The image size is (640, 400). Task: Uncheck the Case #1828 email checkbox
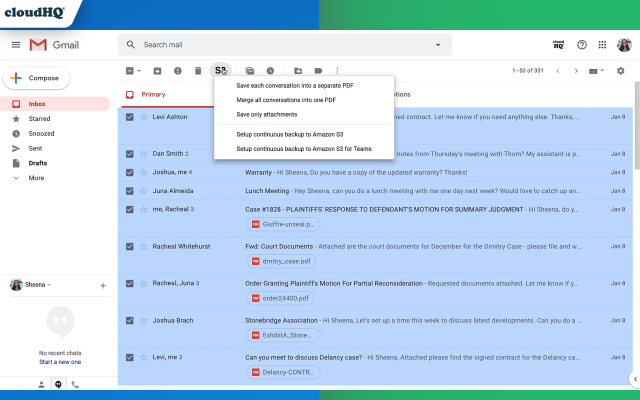point(130,209)
